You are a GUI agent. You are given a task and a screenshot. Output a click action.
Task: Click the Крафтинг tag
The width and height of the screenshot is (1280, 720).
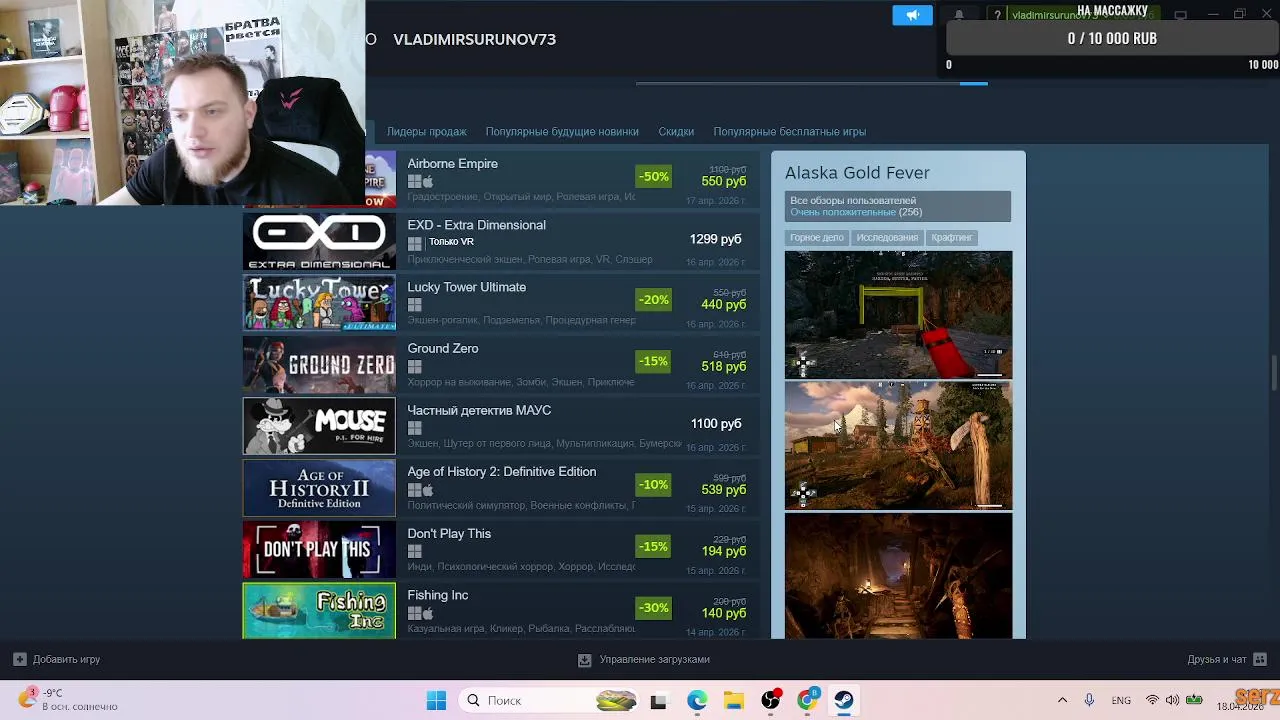(x=952, y=238)
